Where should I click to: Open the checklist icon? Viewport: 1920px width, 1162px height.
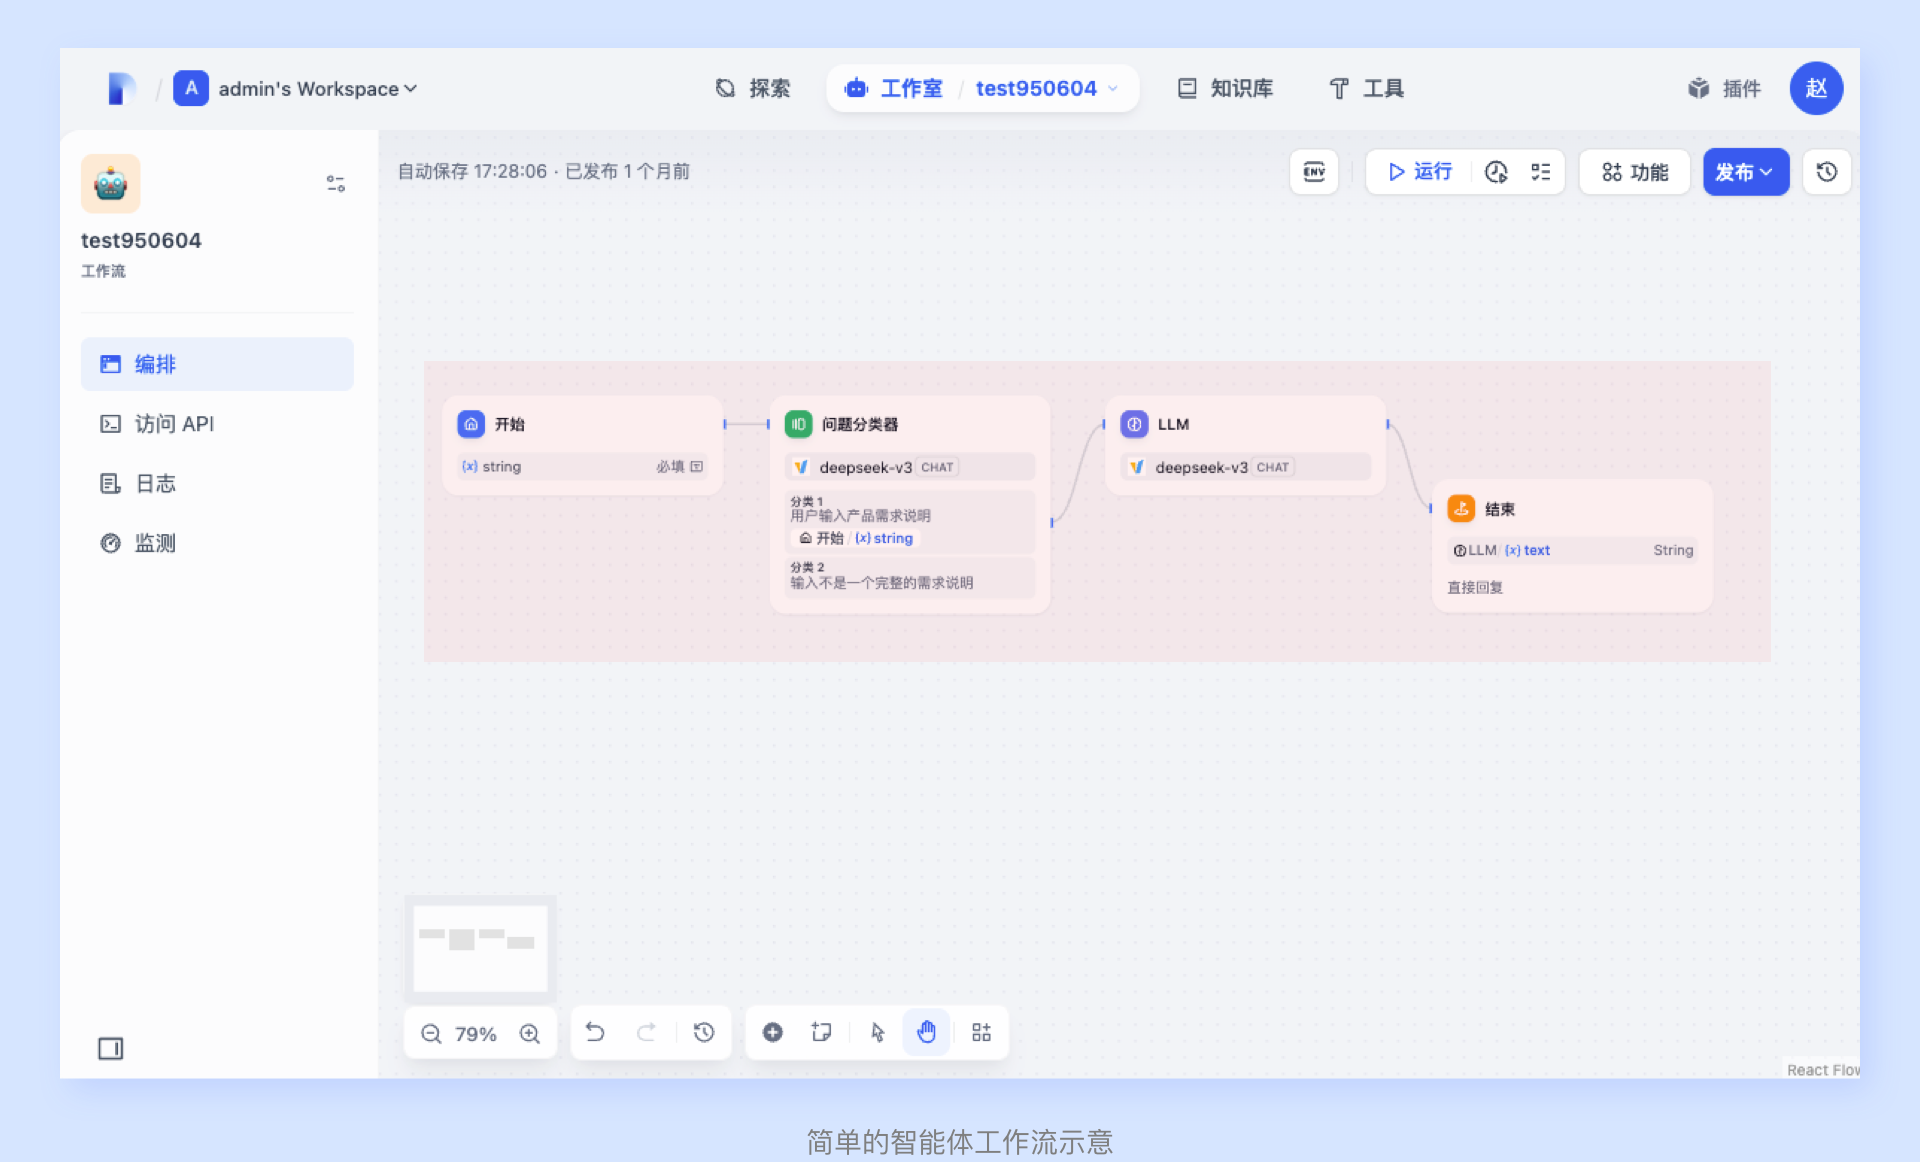(1540, 172)
